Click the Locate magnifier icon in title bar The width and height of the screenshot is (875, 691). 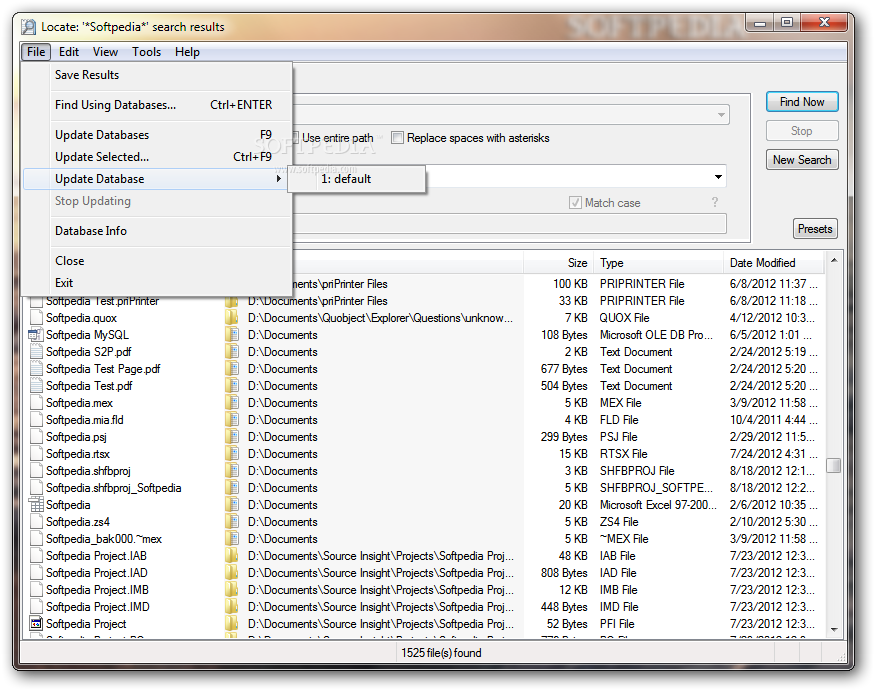[x=28, y=27]
